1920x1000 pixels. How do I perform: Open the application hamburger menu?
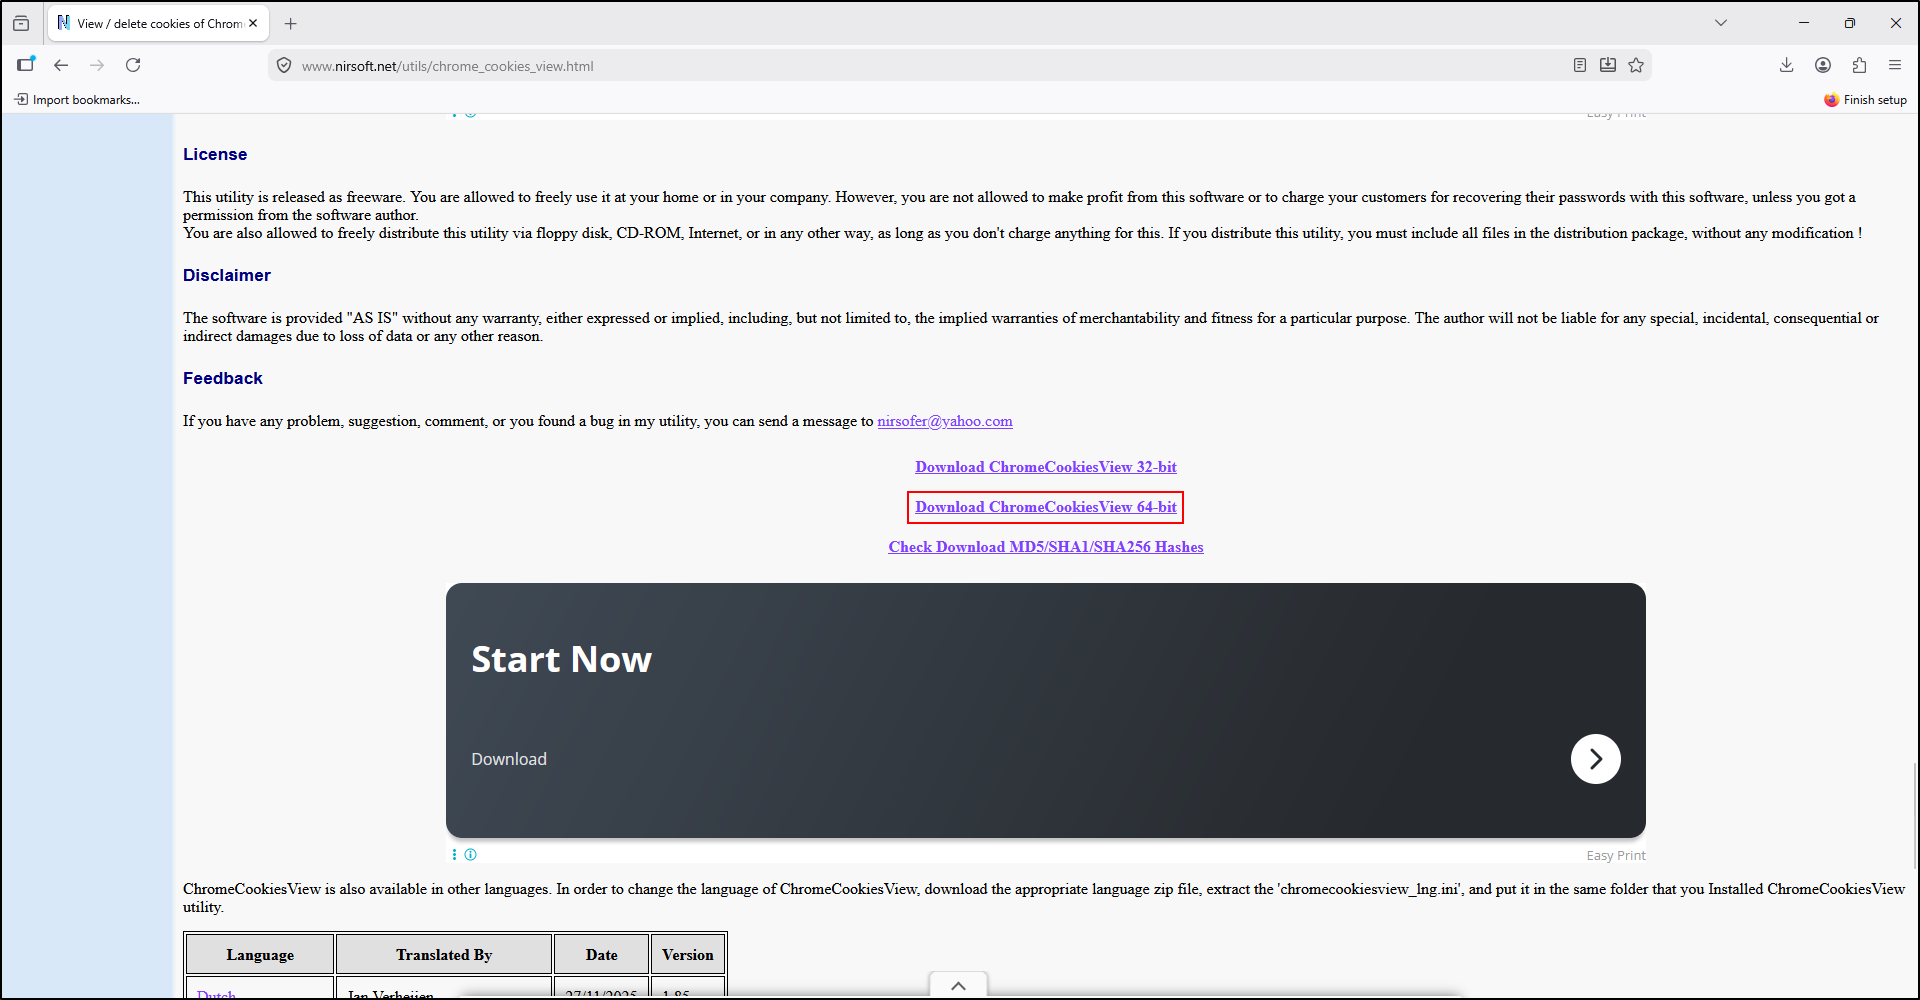(1895, 65)
